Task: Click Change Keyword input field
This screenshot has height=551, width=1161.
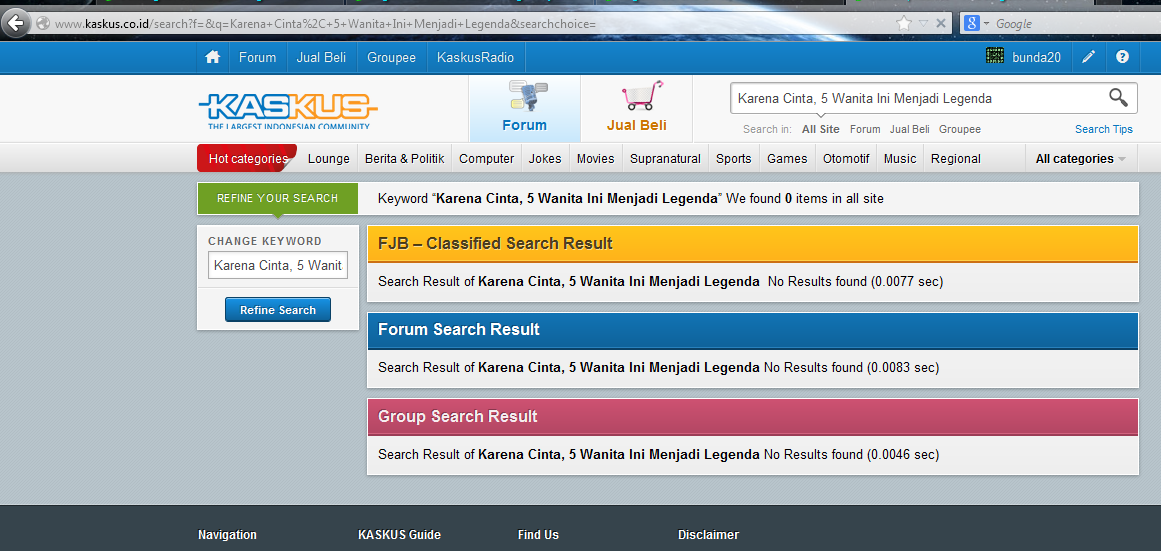Action: coord(278,265)
